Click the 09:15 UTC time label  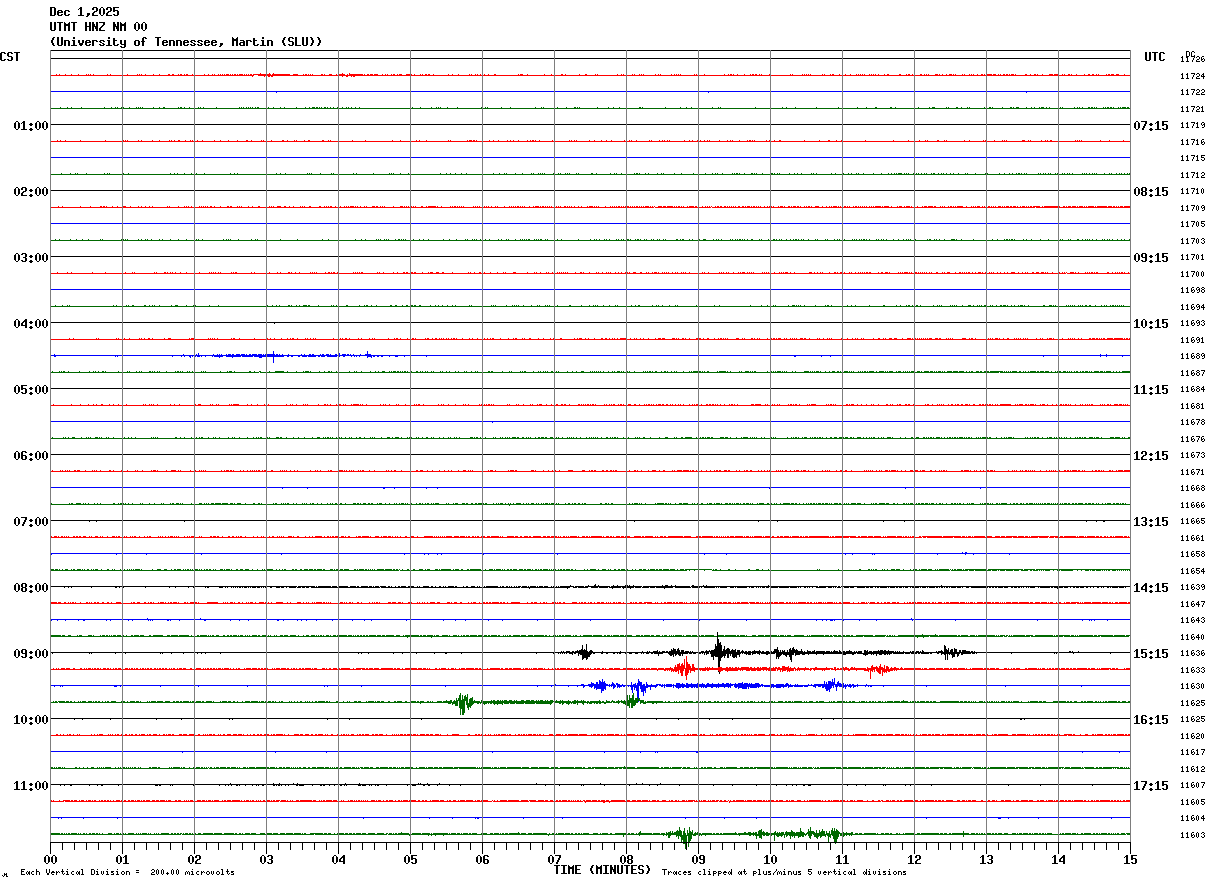[1151, 258]
